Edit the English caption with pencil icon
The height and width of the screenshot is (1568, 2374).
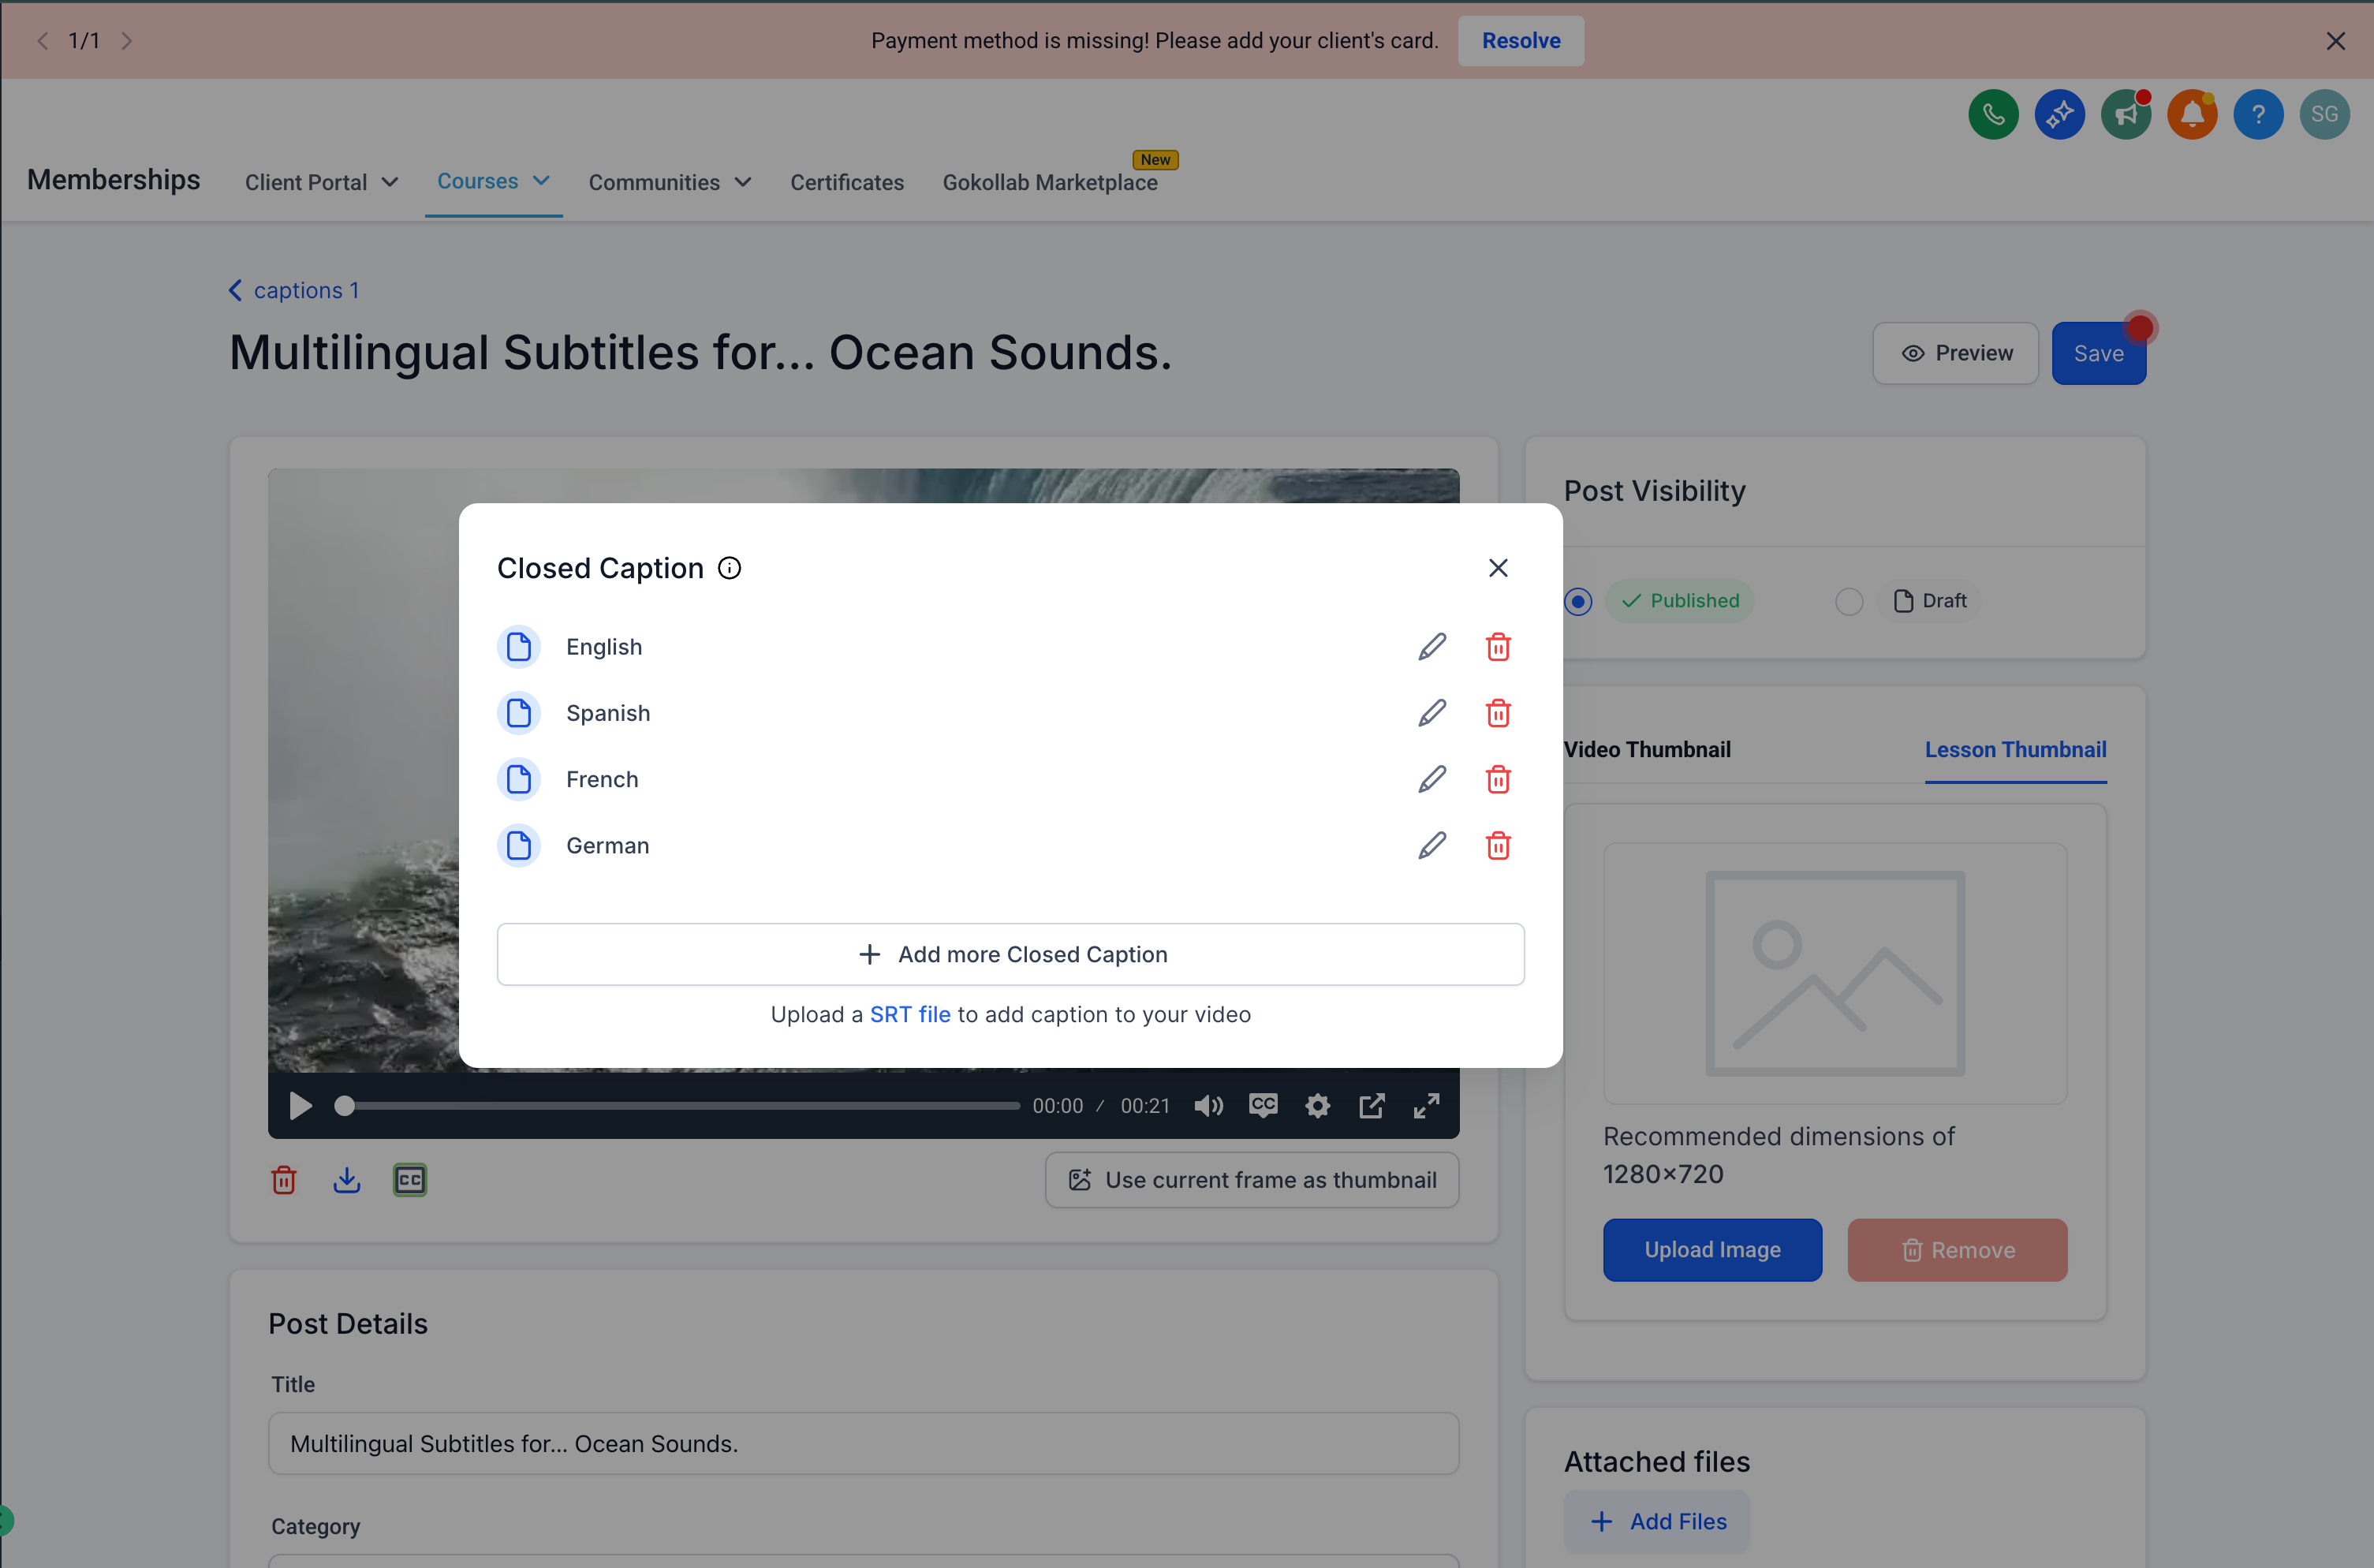(x=1431, y=647)
